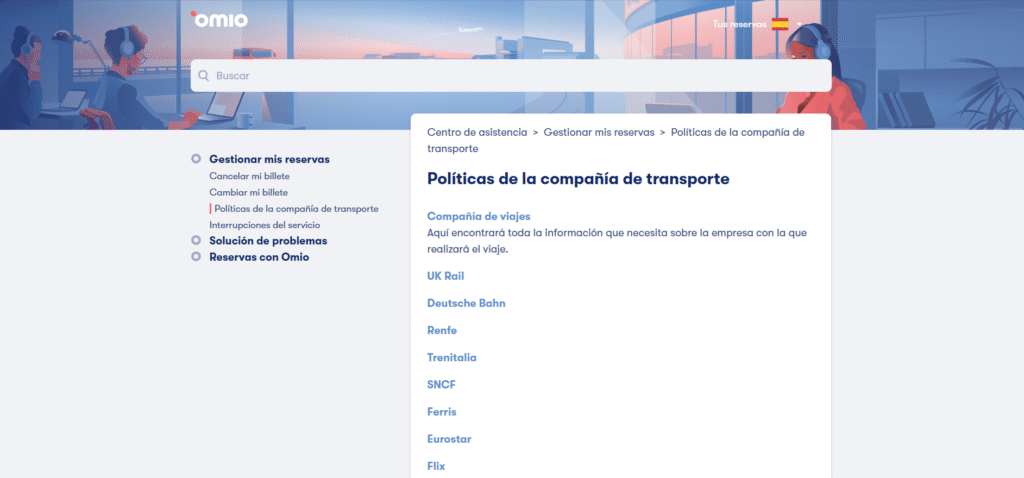This screenshot has height=478, width=1024.
Task: Open Cancelar mi billete
Action: click(249, 176)
